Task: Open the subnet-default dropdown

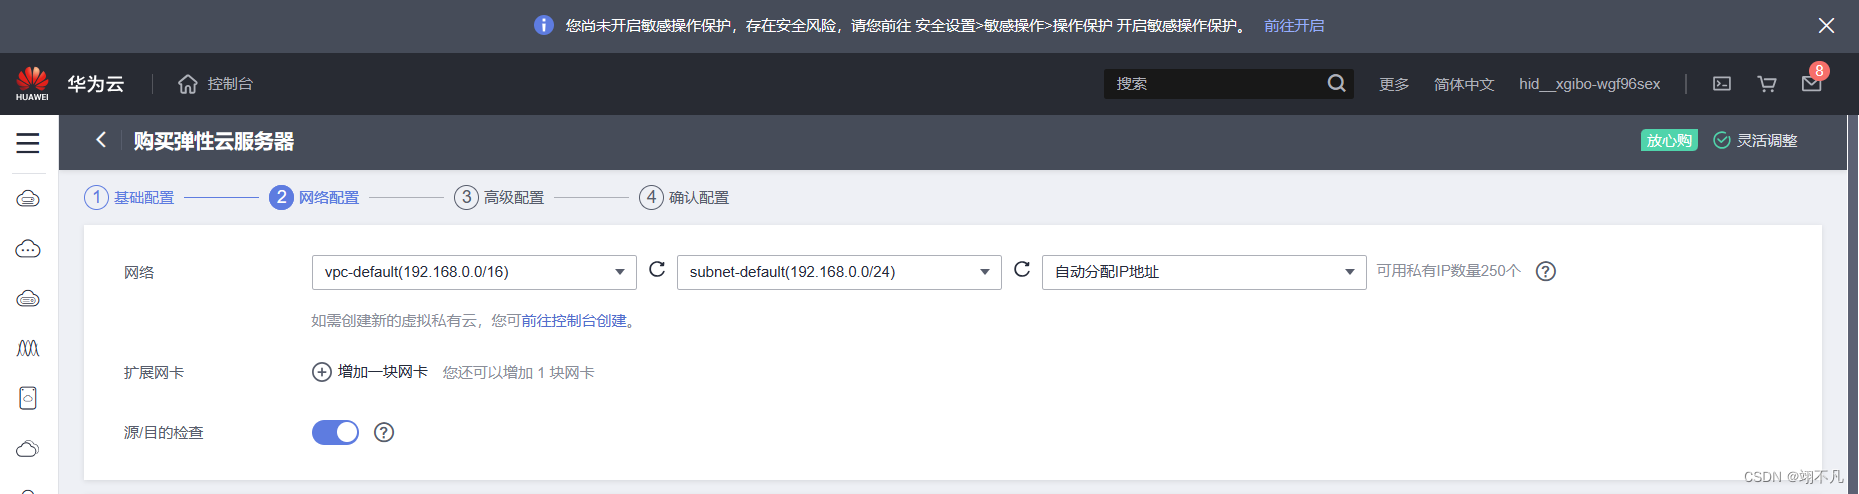Action: [839, 272]
